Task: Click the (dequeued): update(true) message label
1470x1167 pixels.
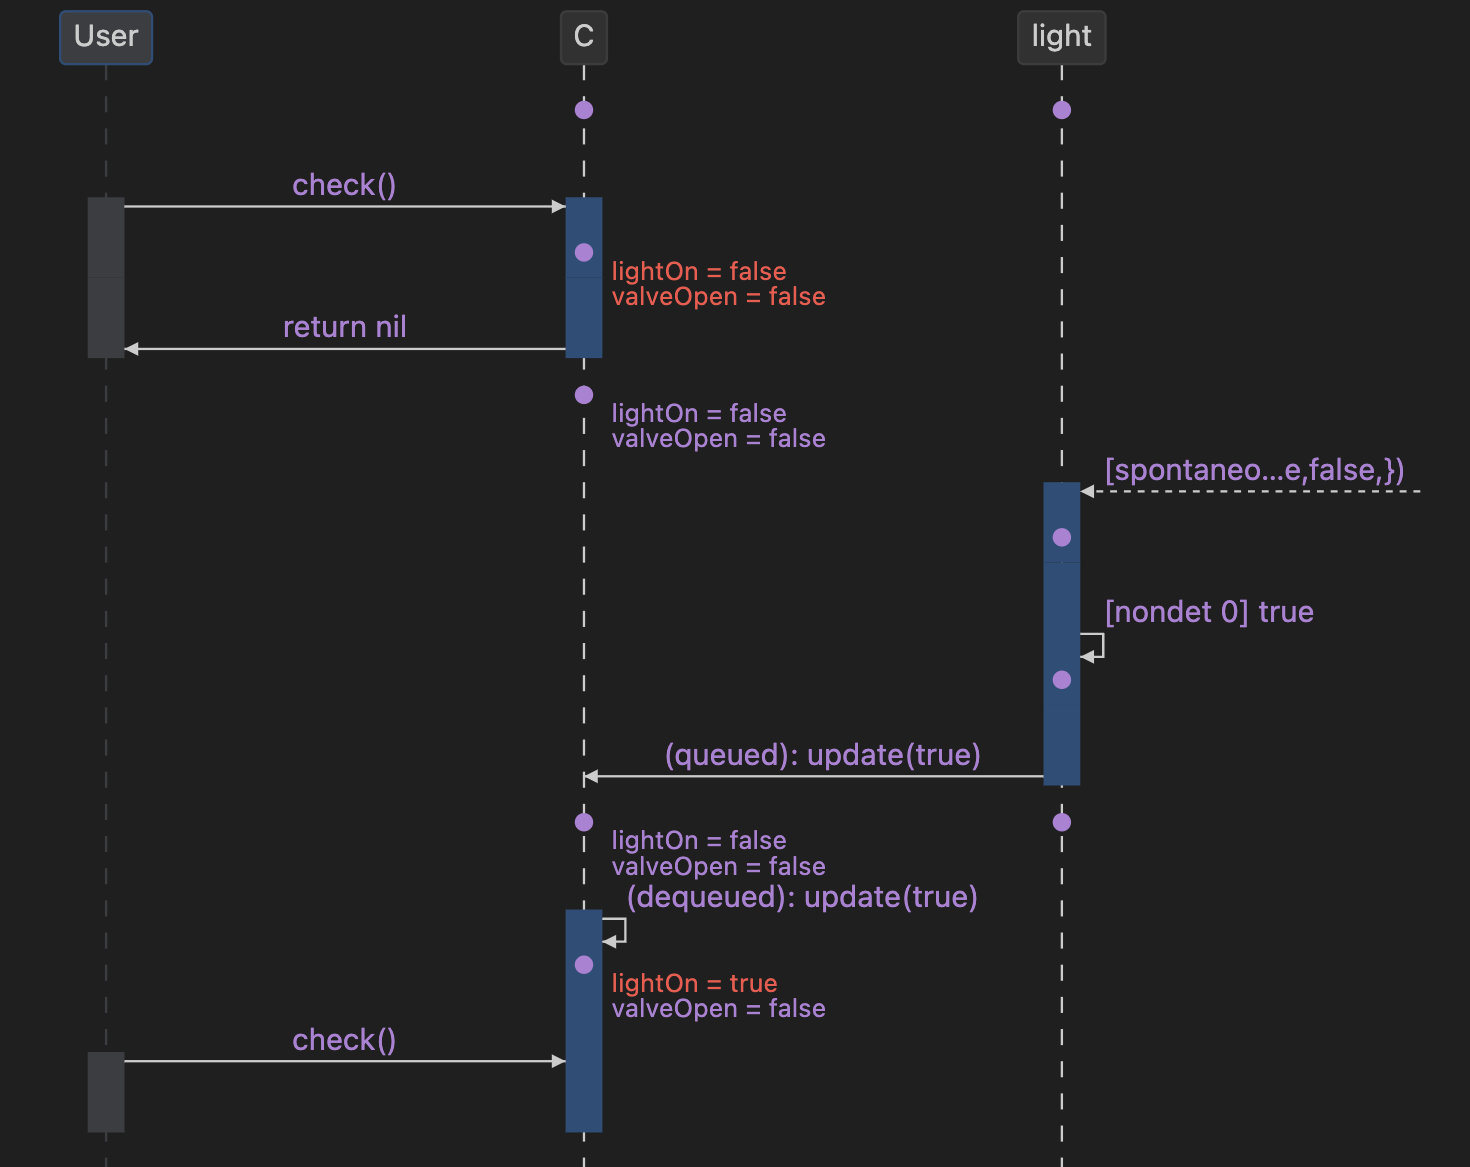Action: (x=802, y=897)
